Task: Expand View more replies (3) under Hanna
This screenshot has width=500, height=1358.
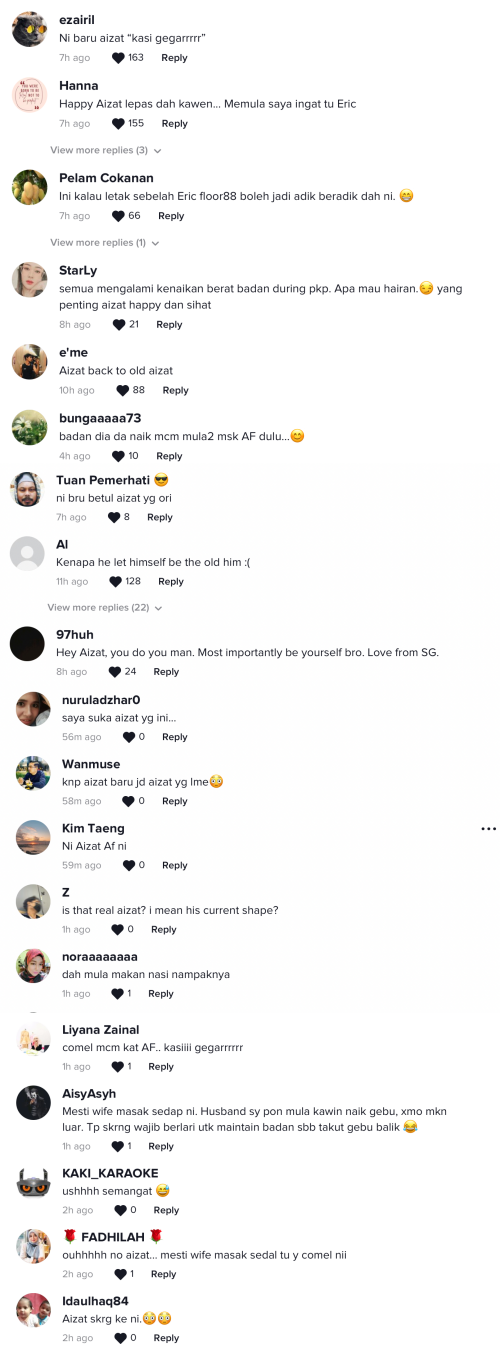Action: 106,150
